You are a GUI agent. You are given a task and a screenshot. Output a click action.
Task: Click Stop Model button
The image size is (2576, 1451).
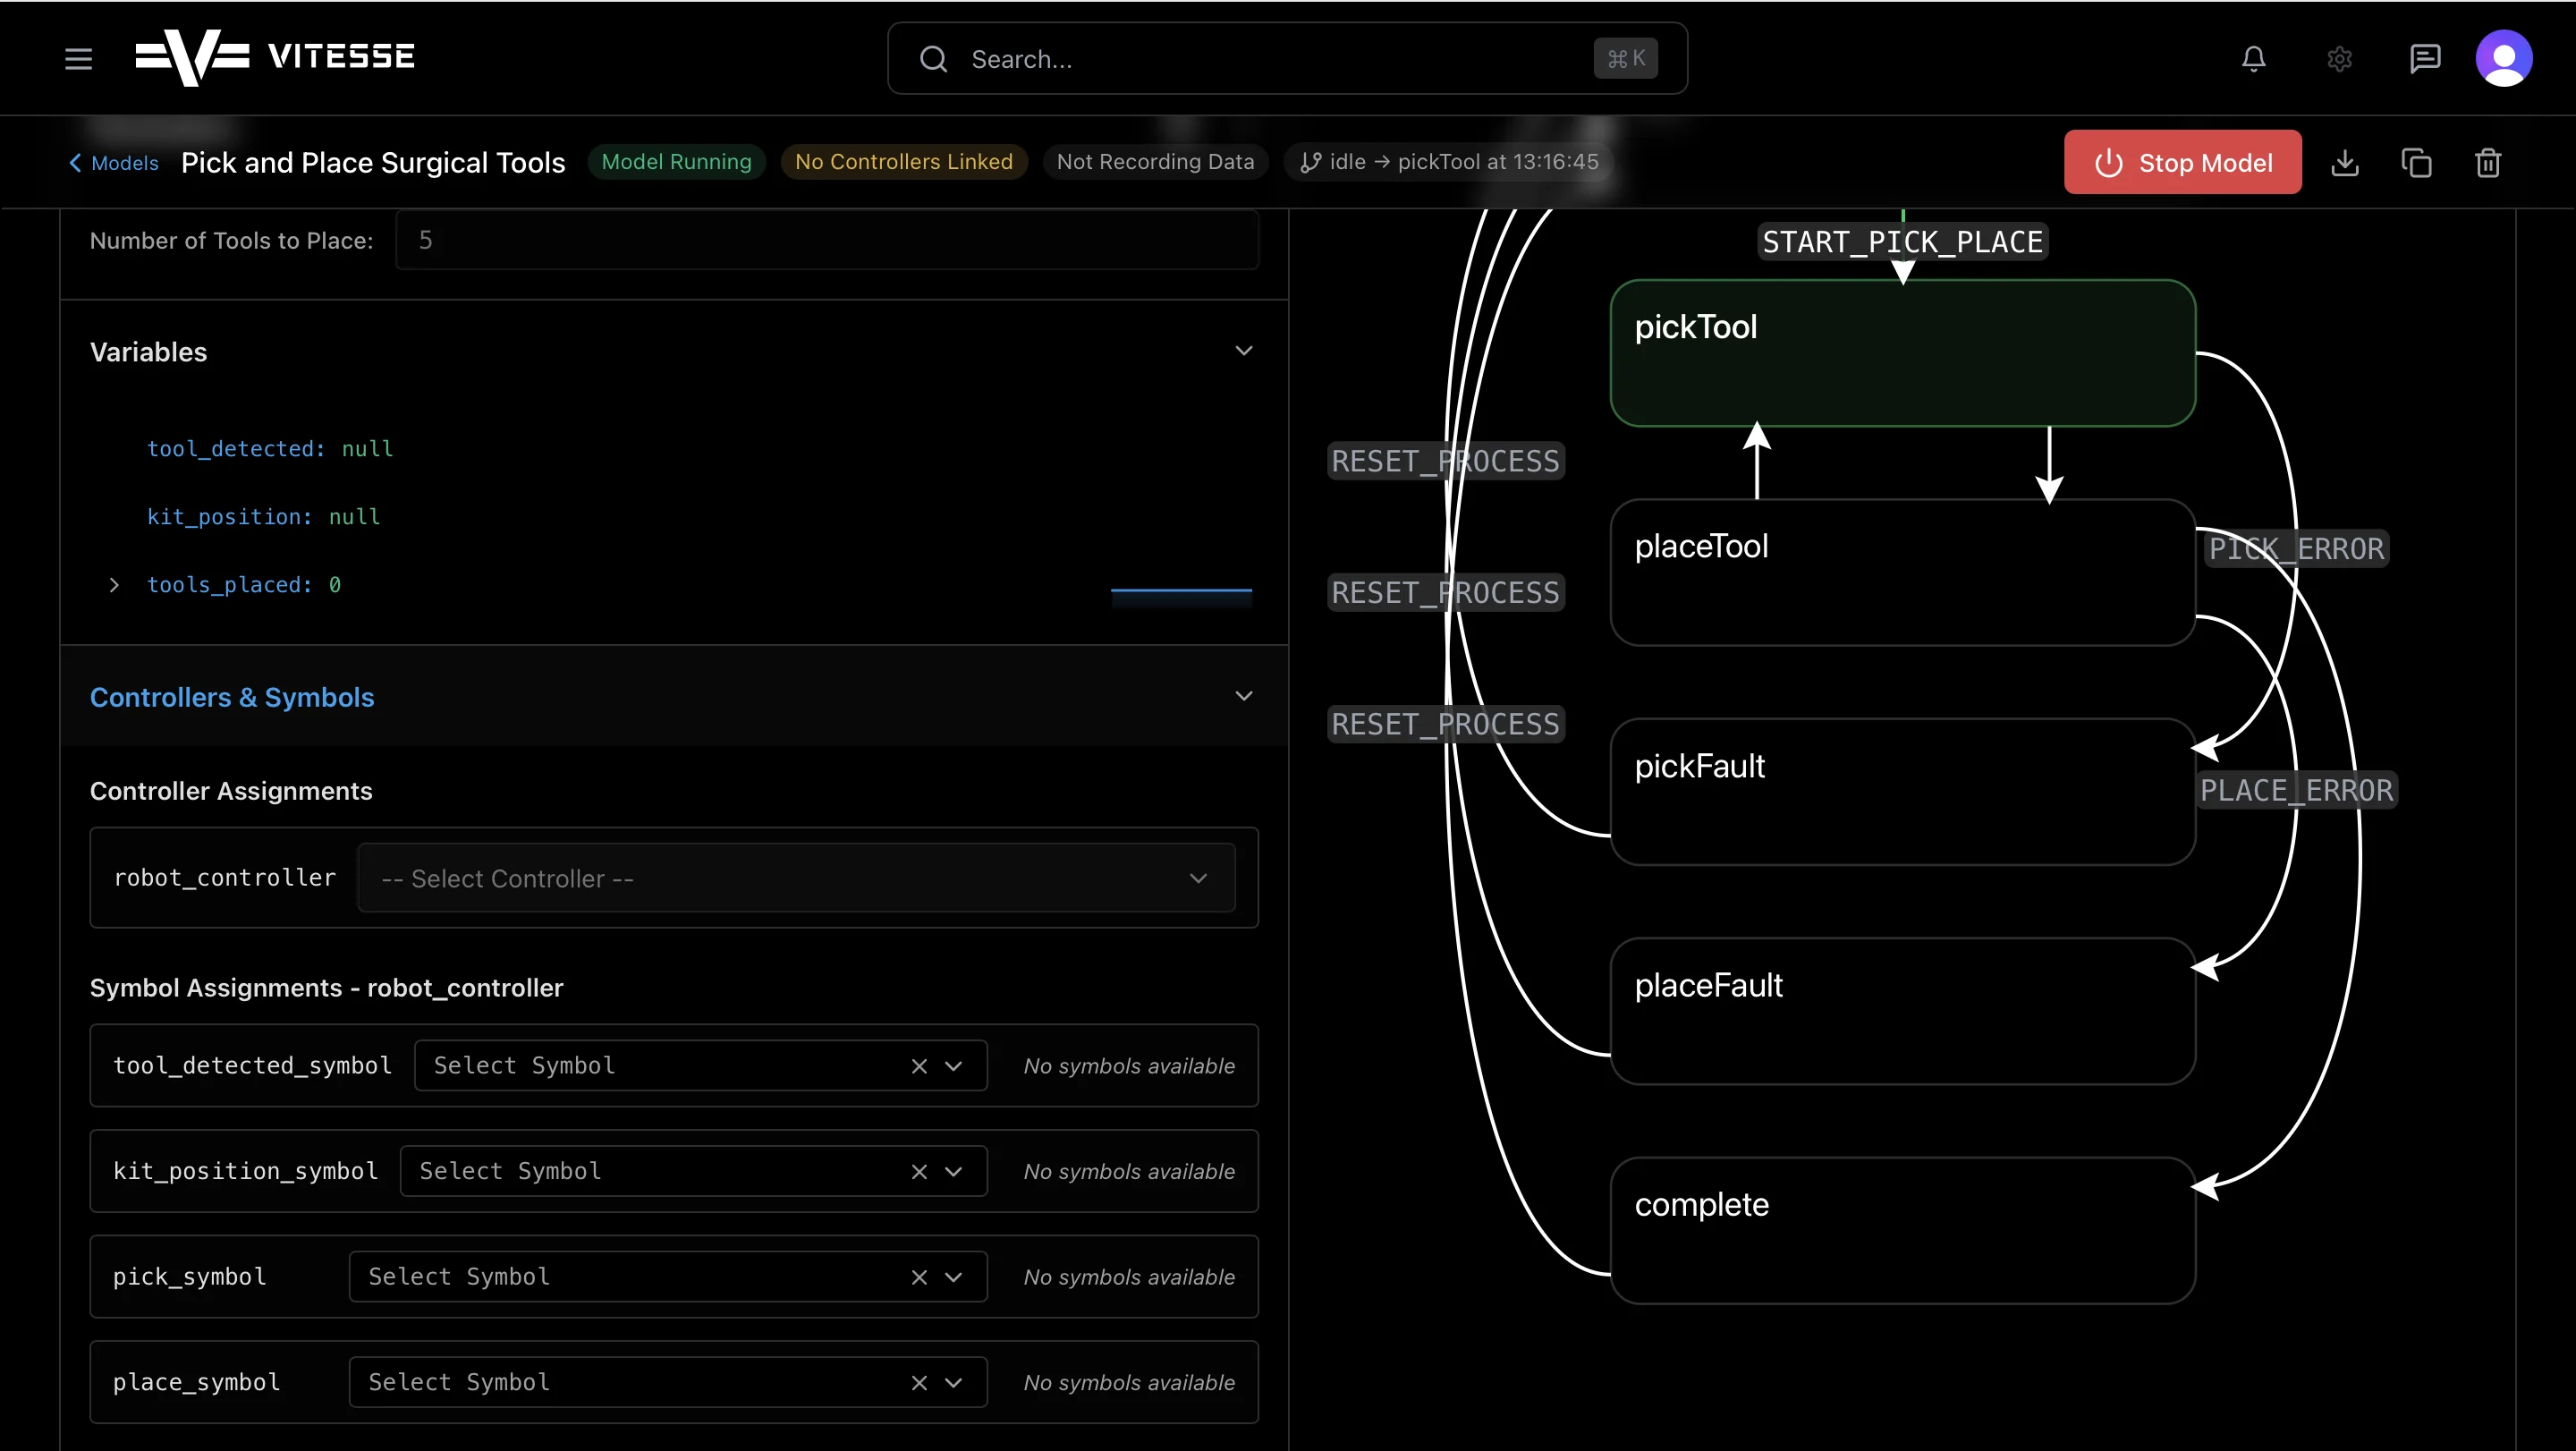(x=2182, y=162)
